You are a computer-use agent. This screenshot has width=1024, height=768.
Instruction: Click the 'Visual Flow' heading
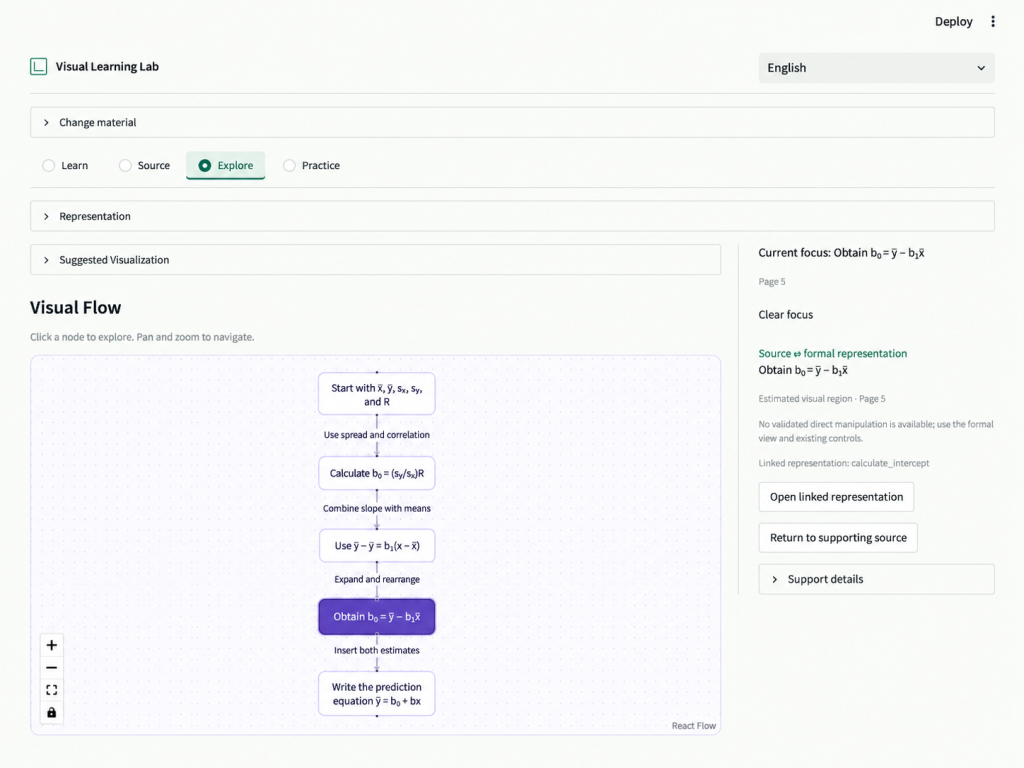[76, 308]
